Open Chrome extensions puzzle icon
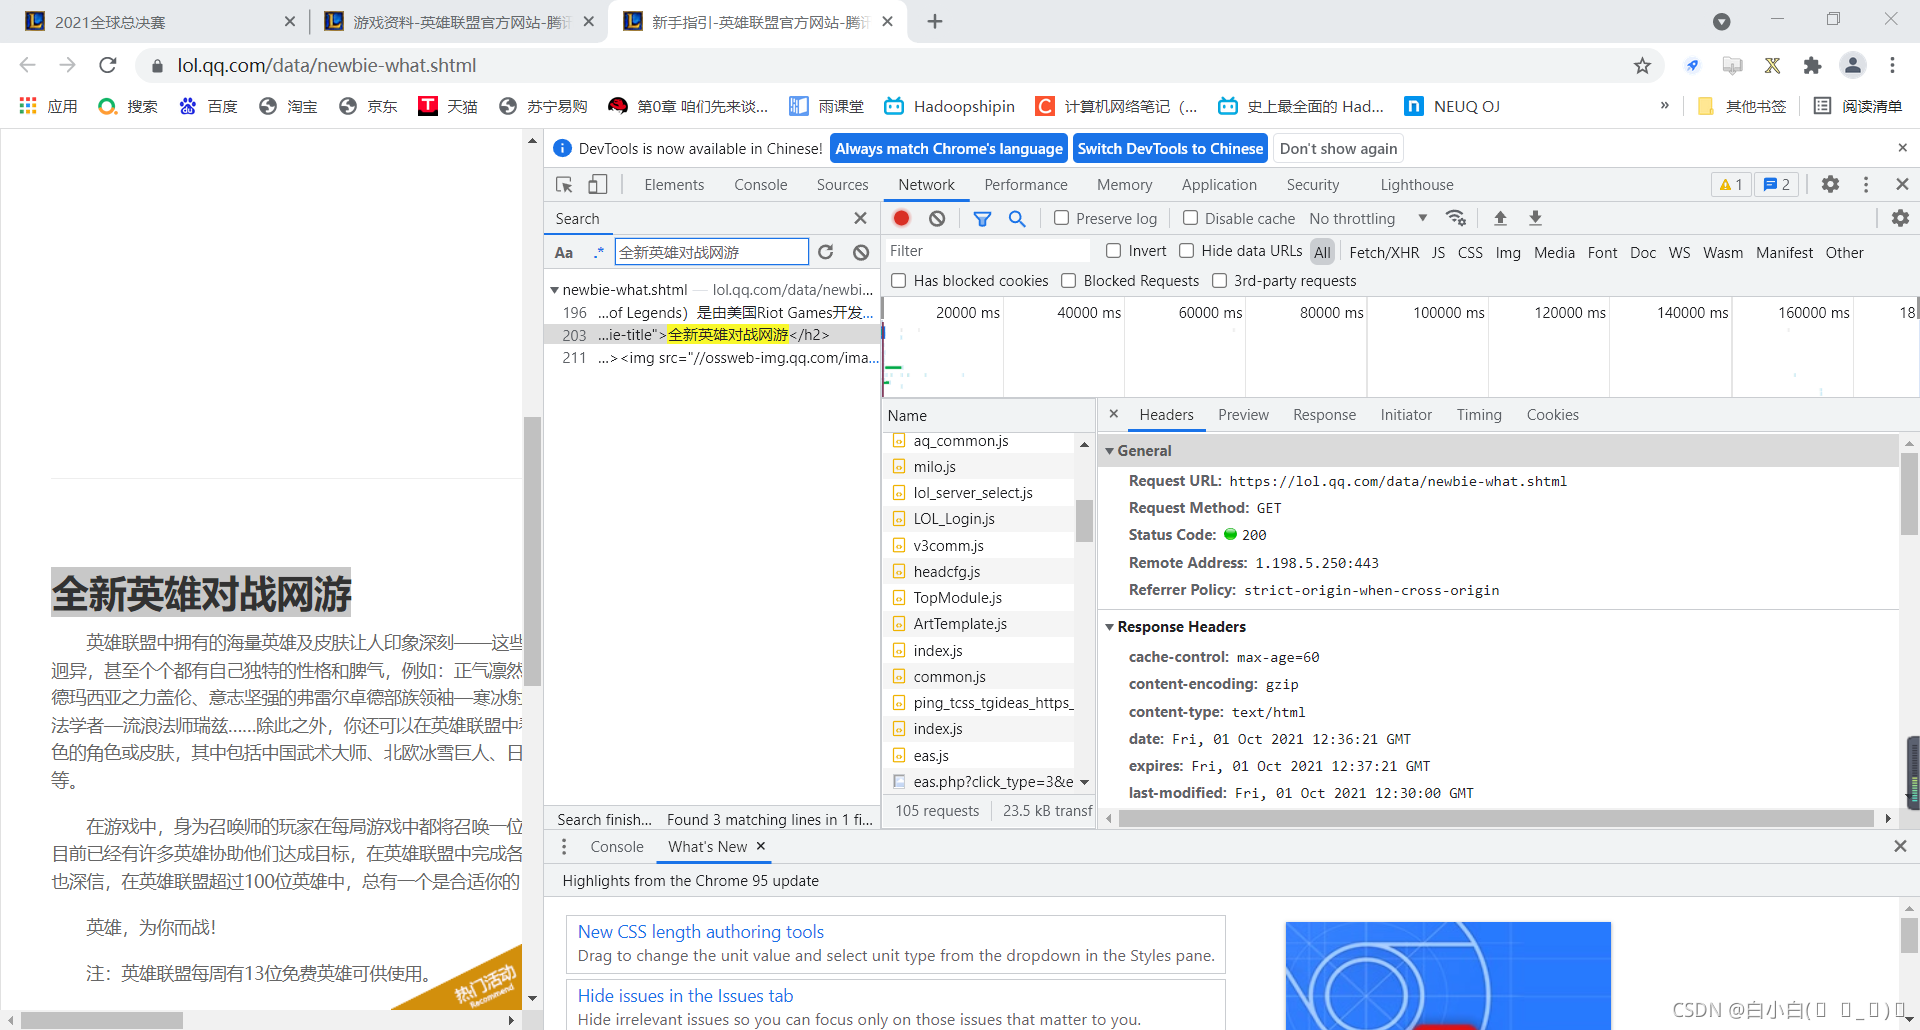1920x1030 pixels. (x=1812, y=65)
